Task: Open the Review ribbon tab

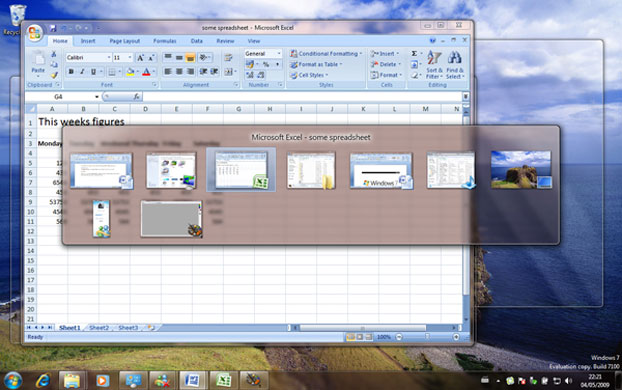Action: click(225, 41)
